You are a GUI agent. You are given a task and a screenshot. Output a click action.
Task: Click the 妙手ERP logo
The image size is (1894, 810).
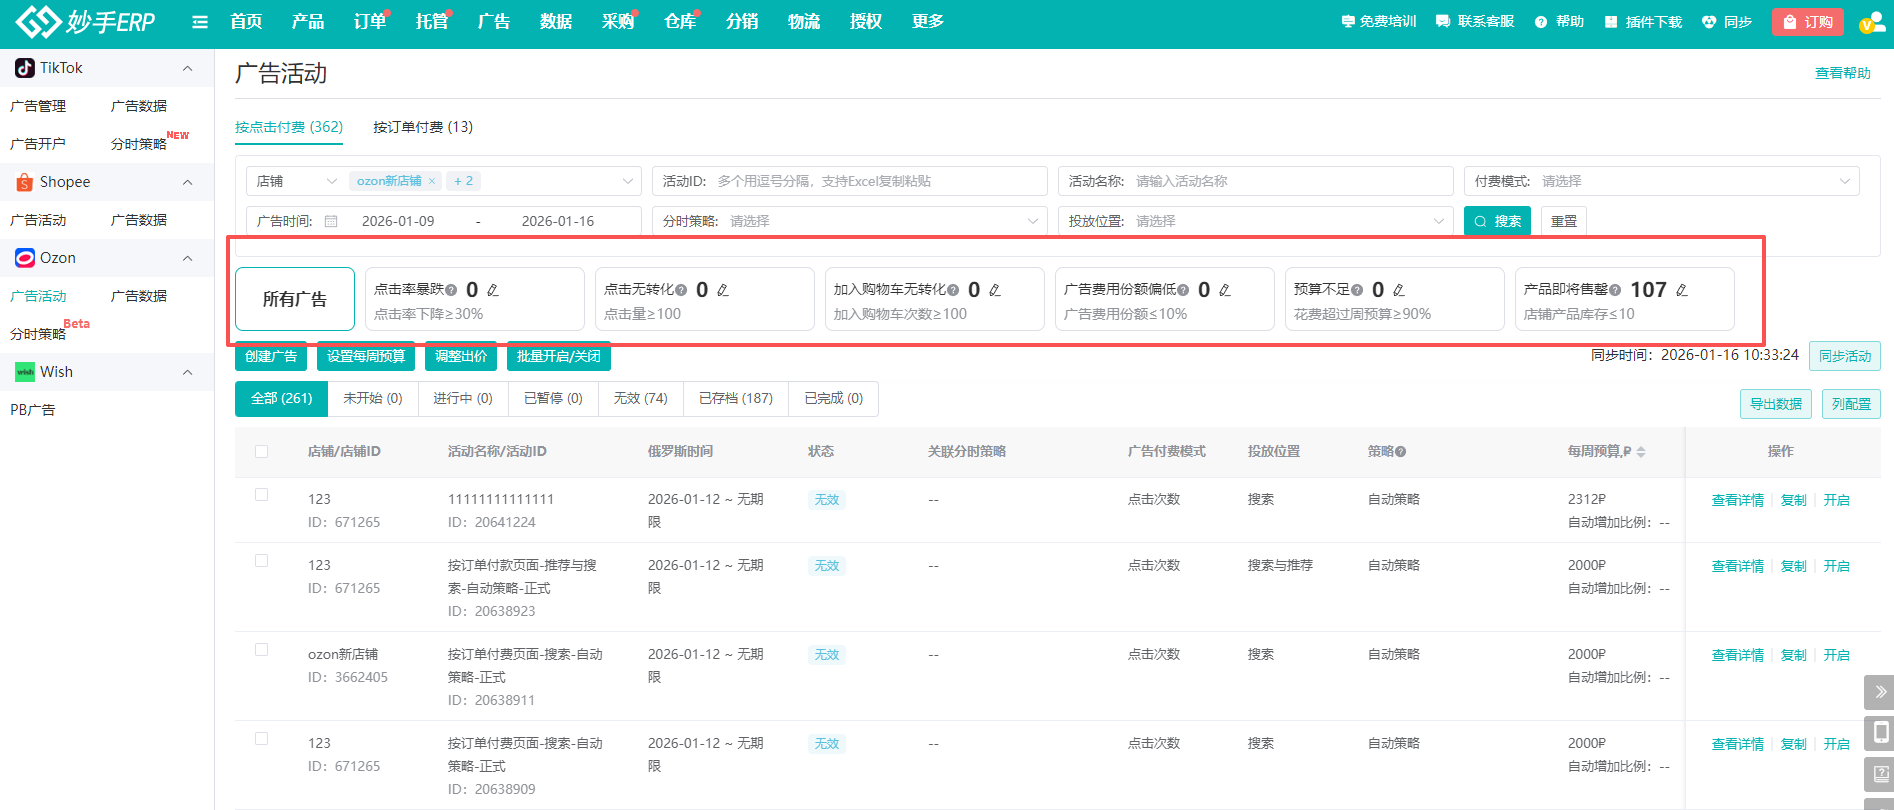pos(85,21)
